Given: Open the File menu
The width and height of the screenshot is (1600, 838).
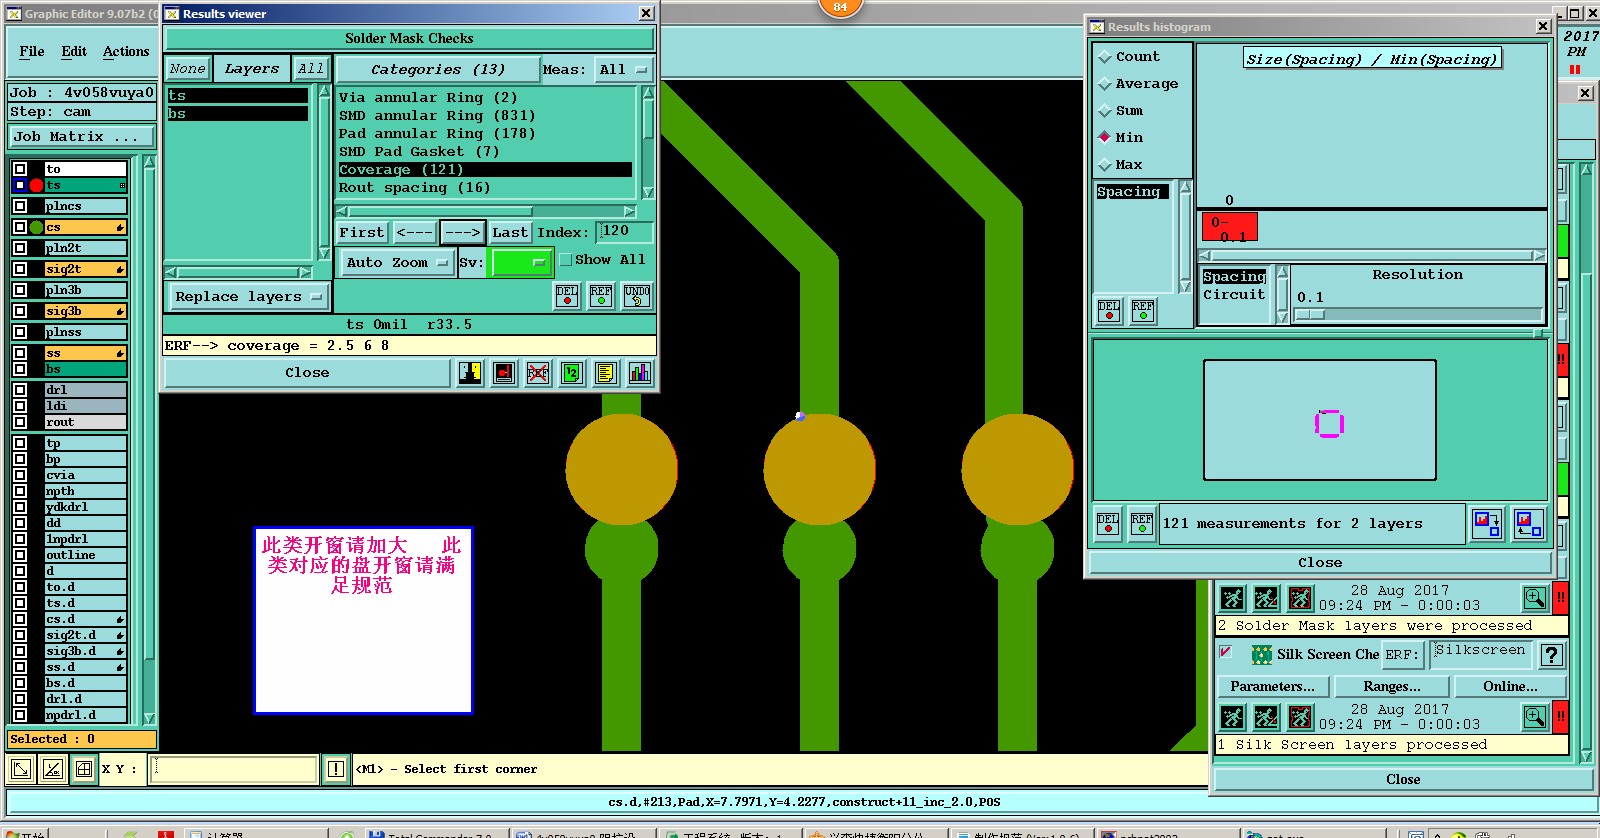Looking at the screenshot, I should [32, 51].
